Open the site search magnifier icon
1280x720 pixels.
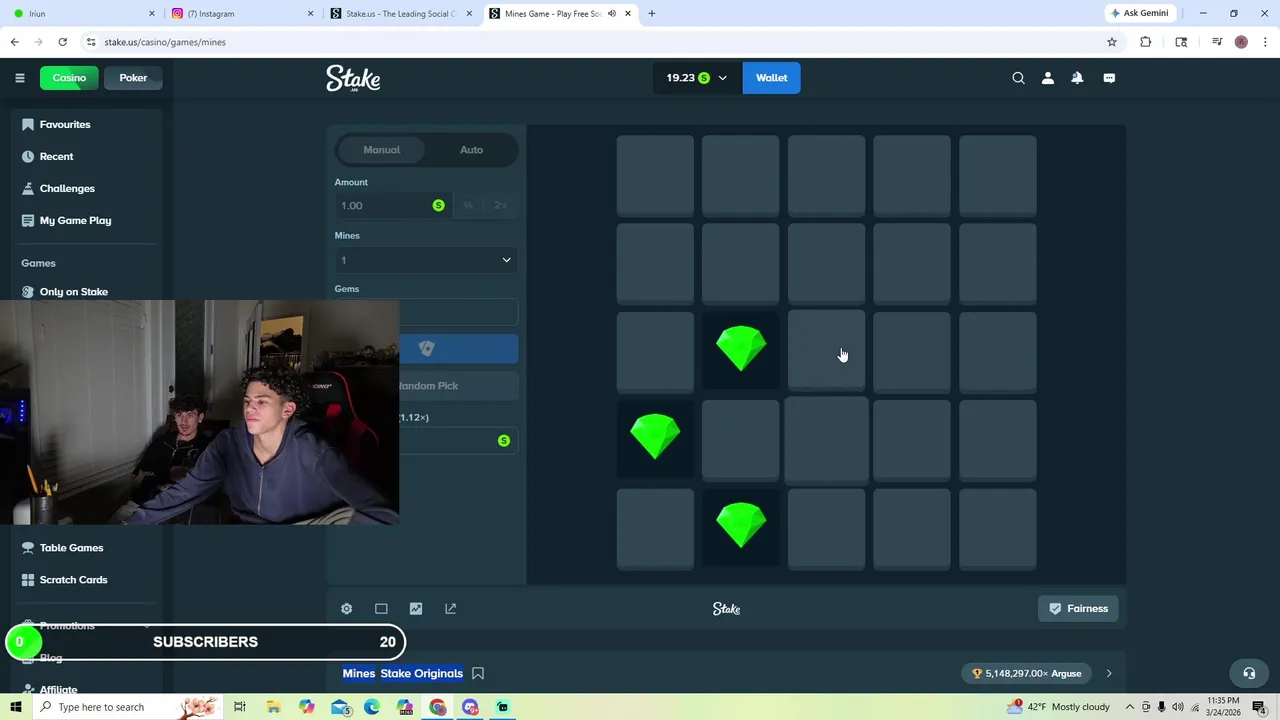click(x=1018, y=78)
